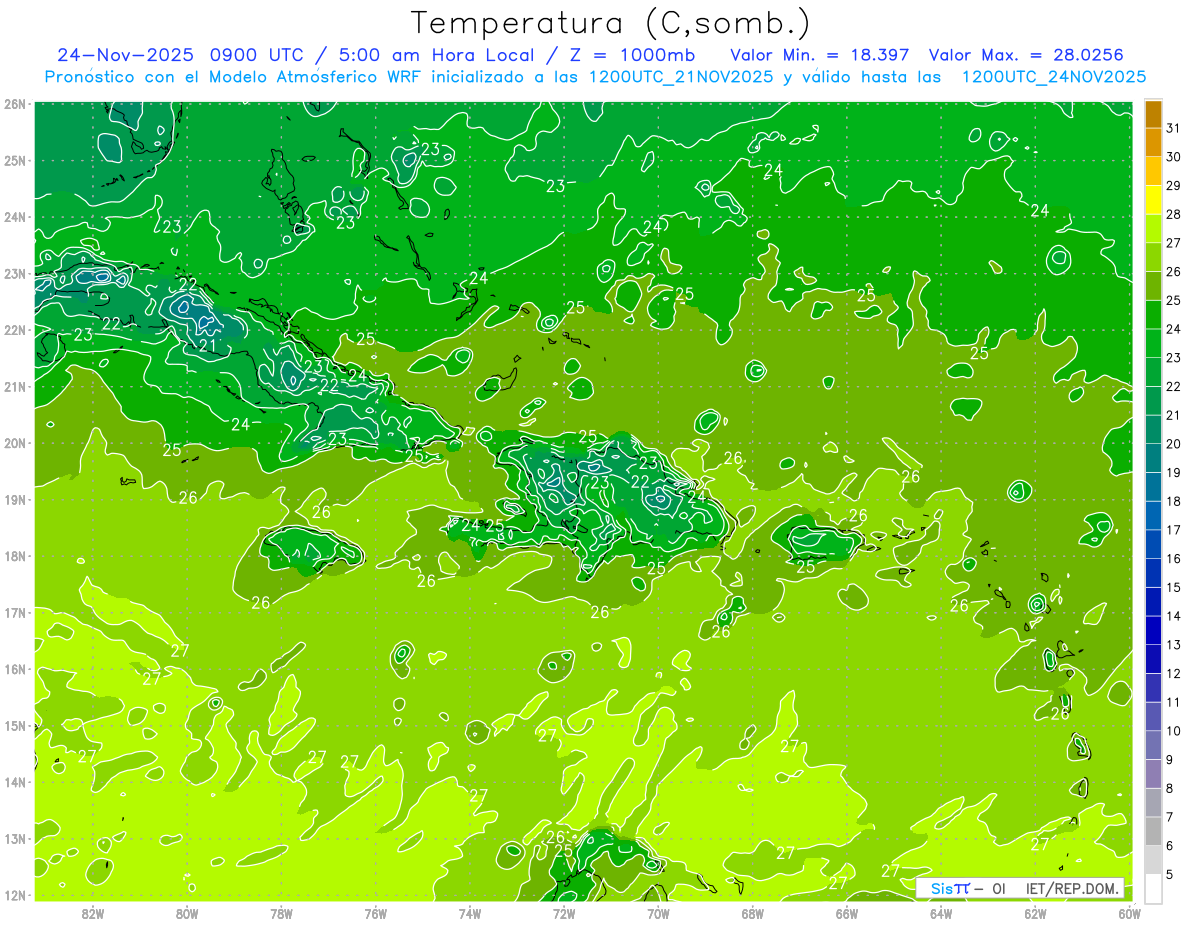Click the 68W longitude axis label
The height and width of the screenshot is (927, 1200).
tap(752, 913)
